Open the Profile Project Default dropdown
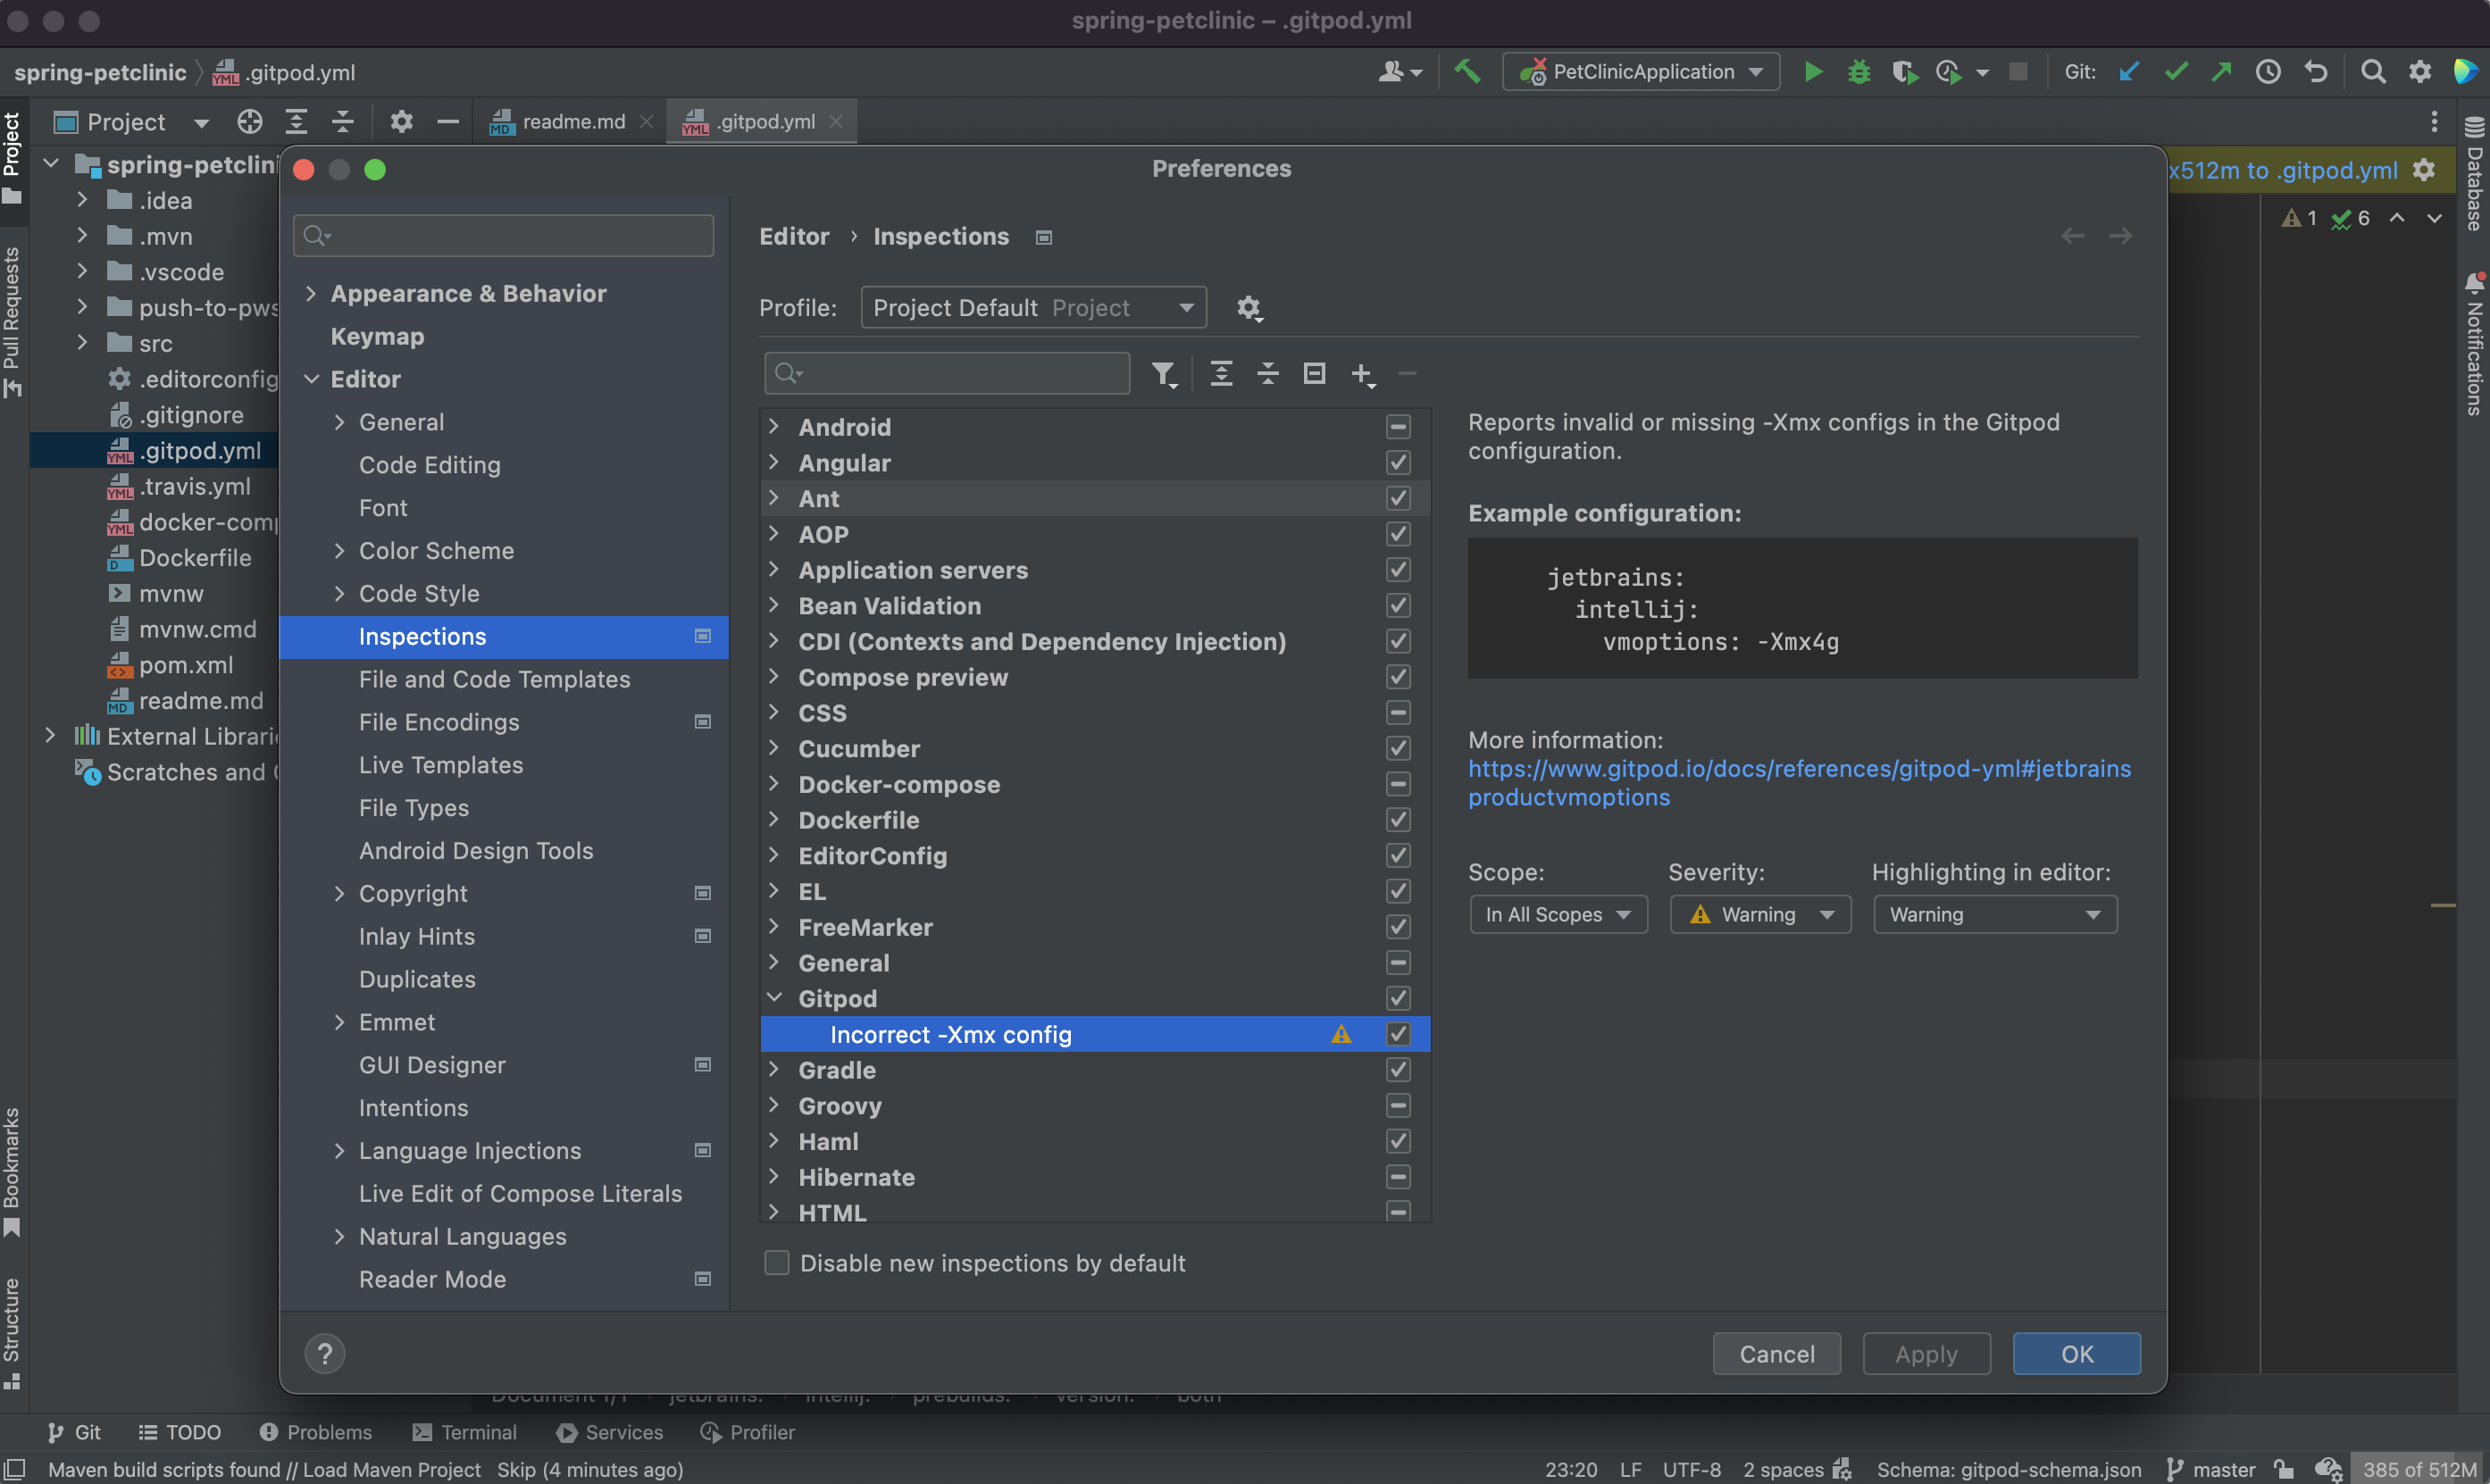Screen dimensions: 2490x1484 (x=1033, y=308)
